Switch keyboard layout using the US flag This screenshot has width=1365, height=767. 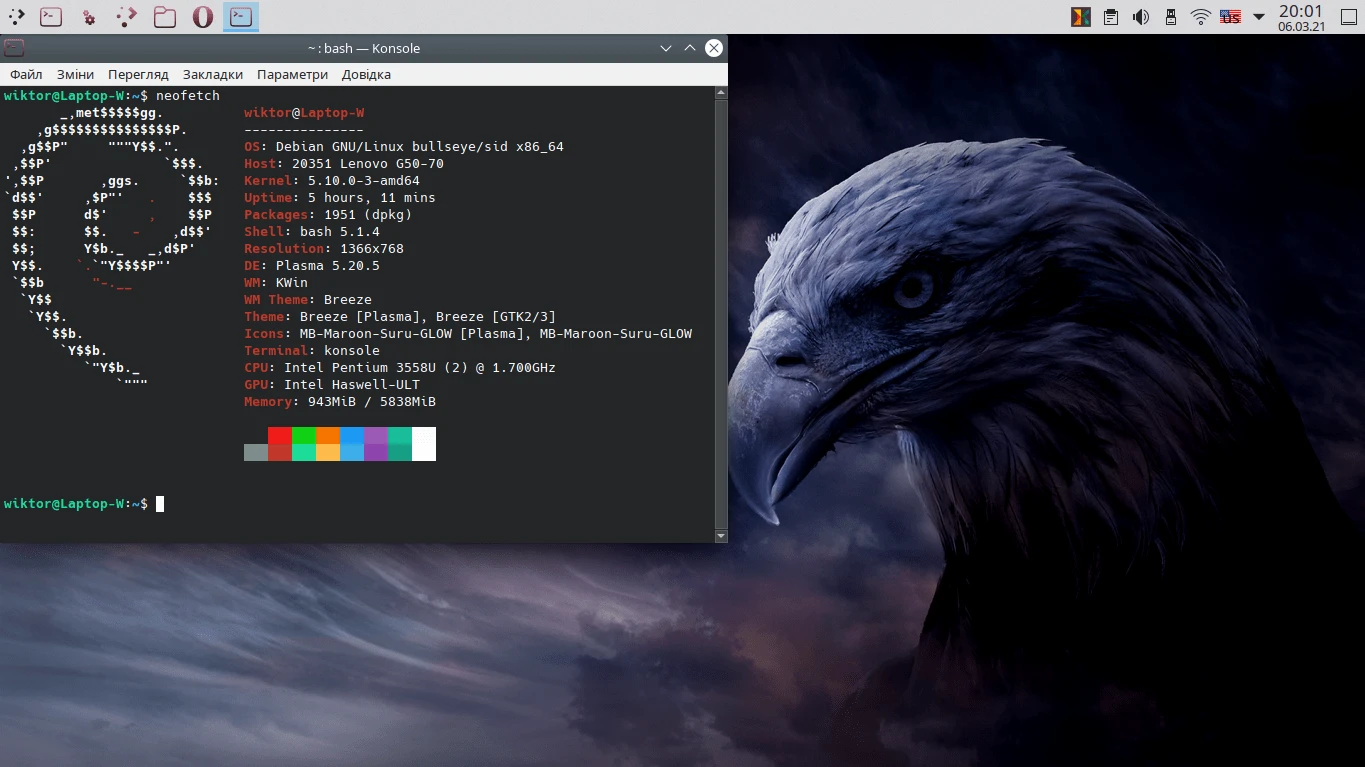click(1230, 16)
